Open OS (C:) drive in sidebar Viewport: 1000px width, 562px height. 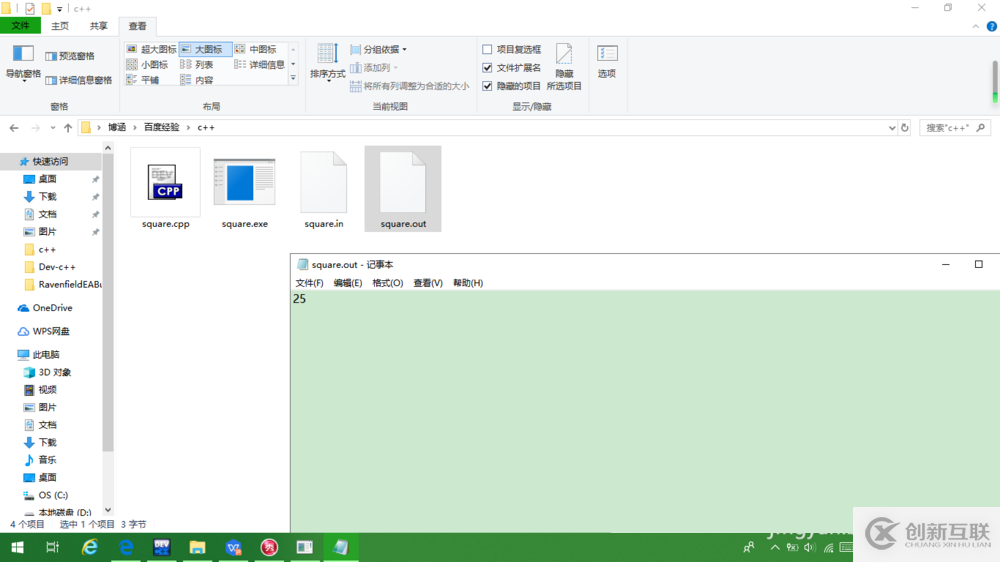[x=53, y=495]
